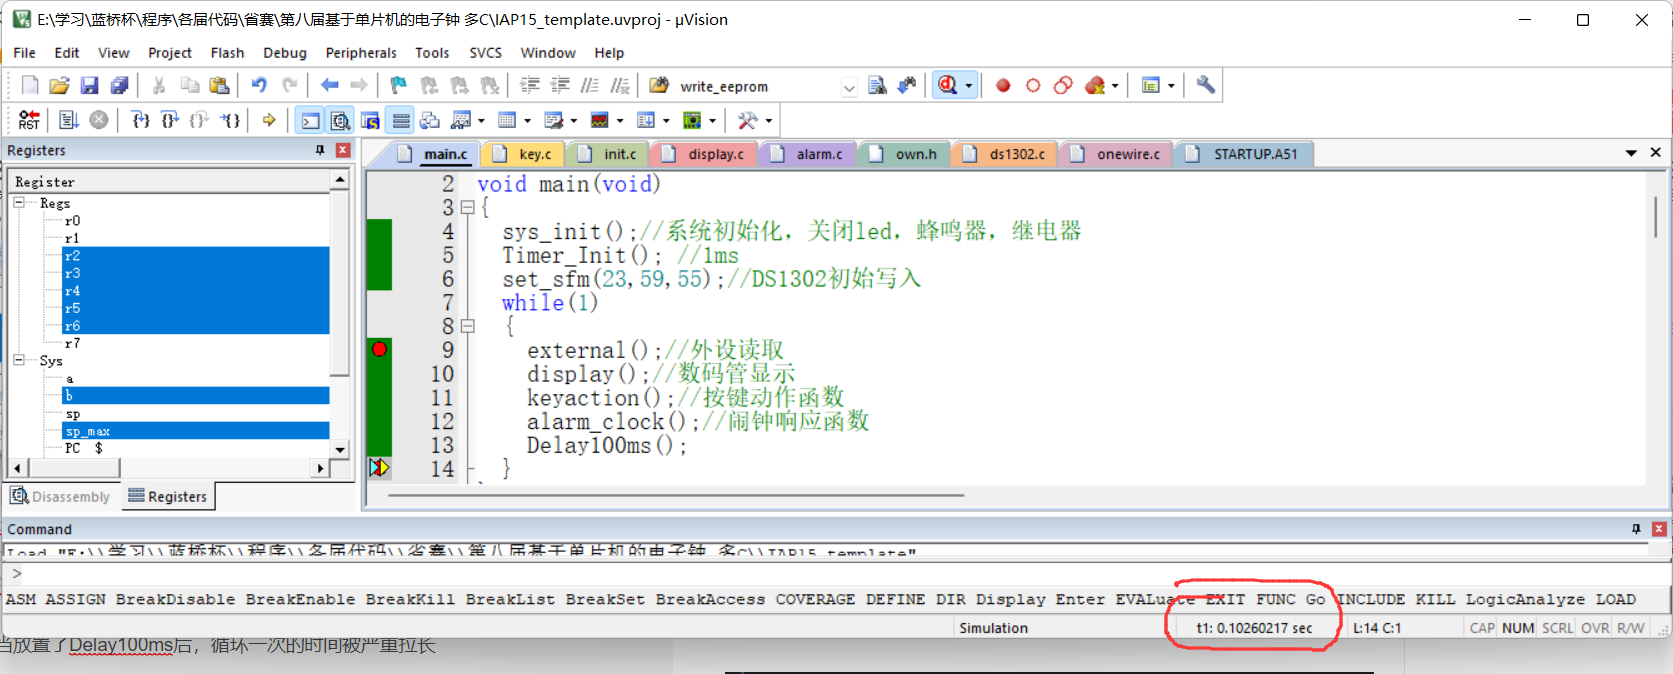The height and width of the screenshot is (674, 1673).
Task: Click the Registers panel vertical scrollbar down arrow
Action: point(340,449)
